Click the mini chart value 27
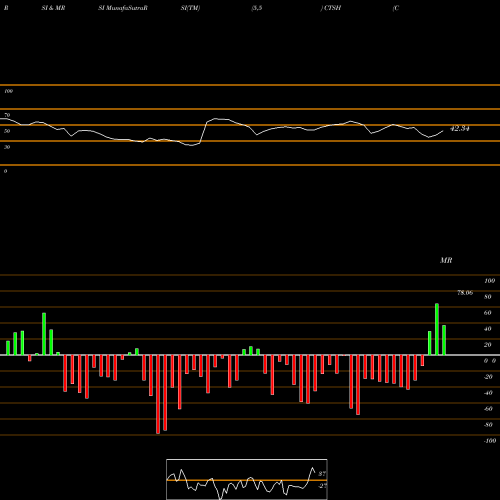Screen dimensions: 500x500 tap(322, 486)
